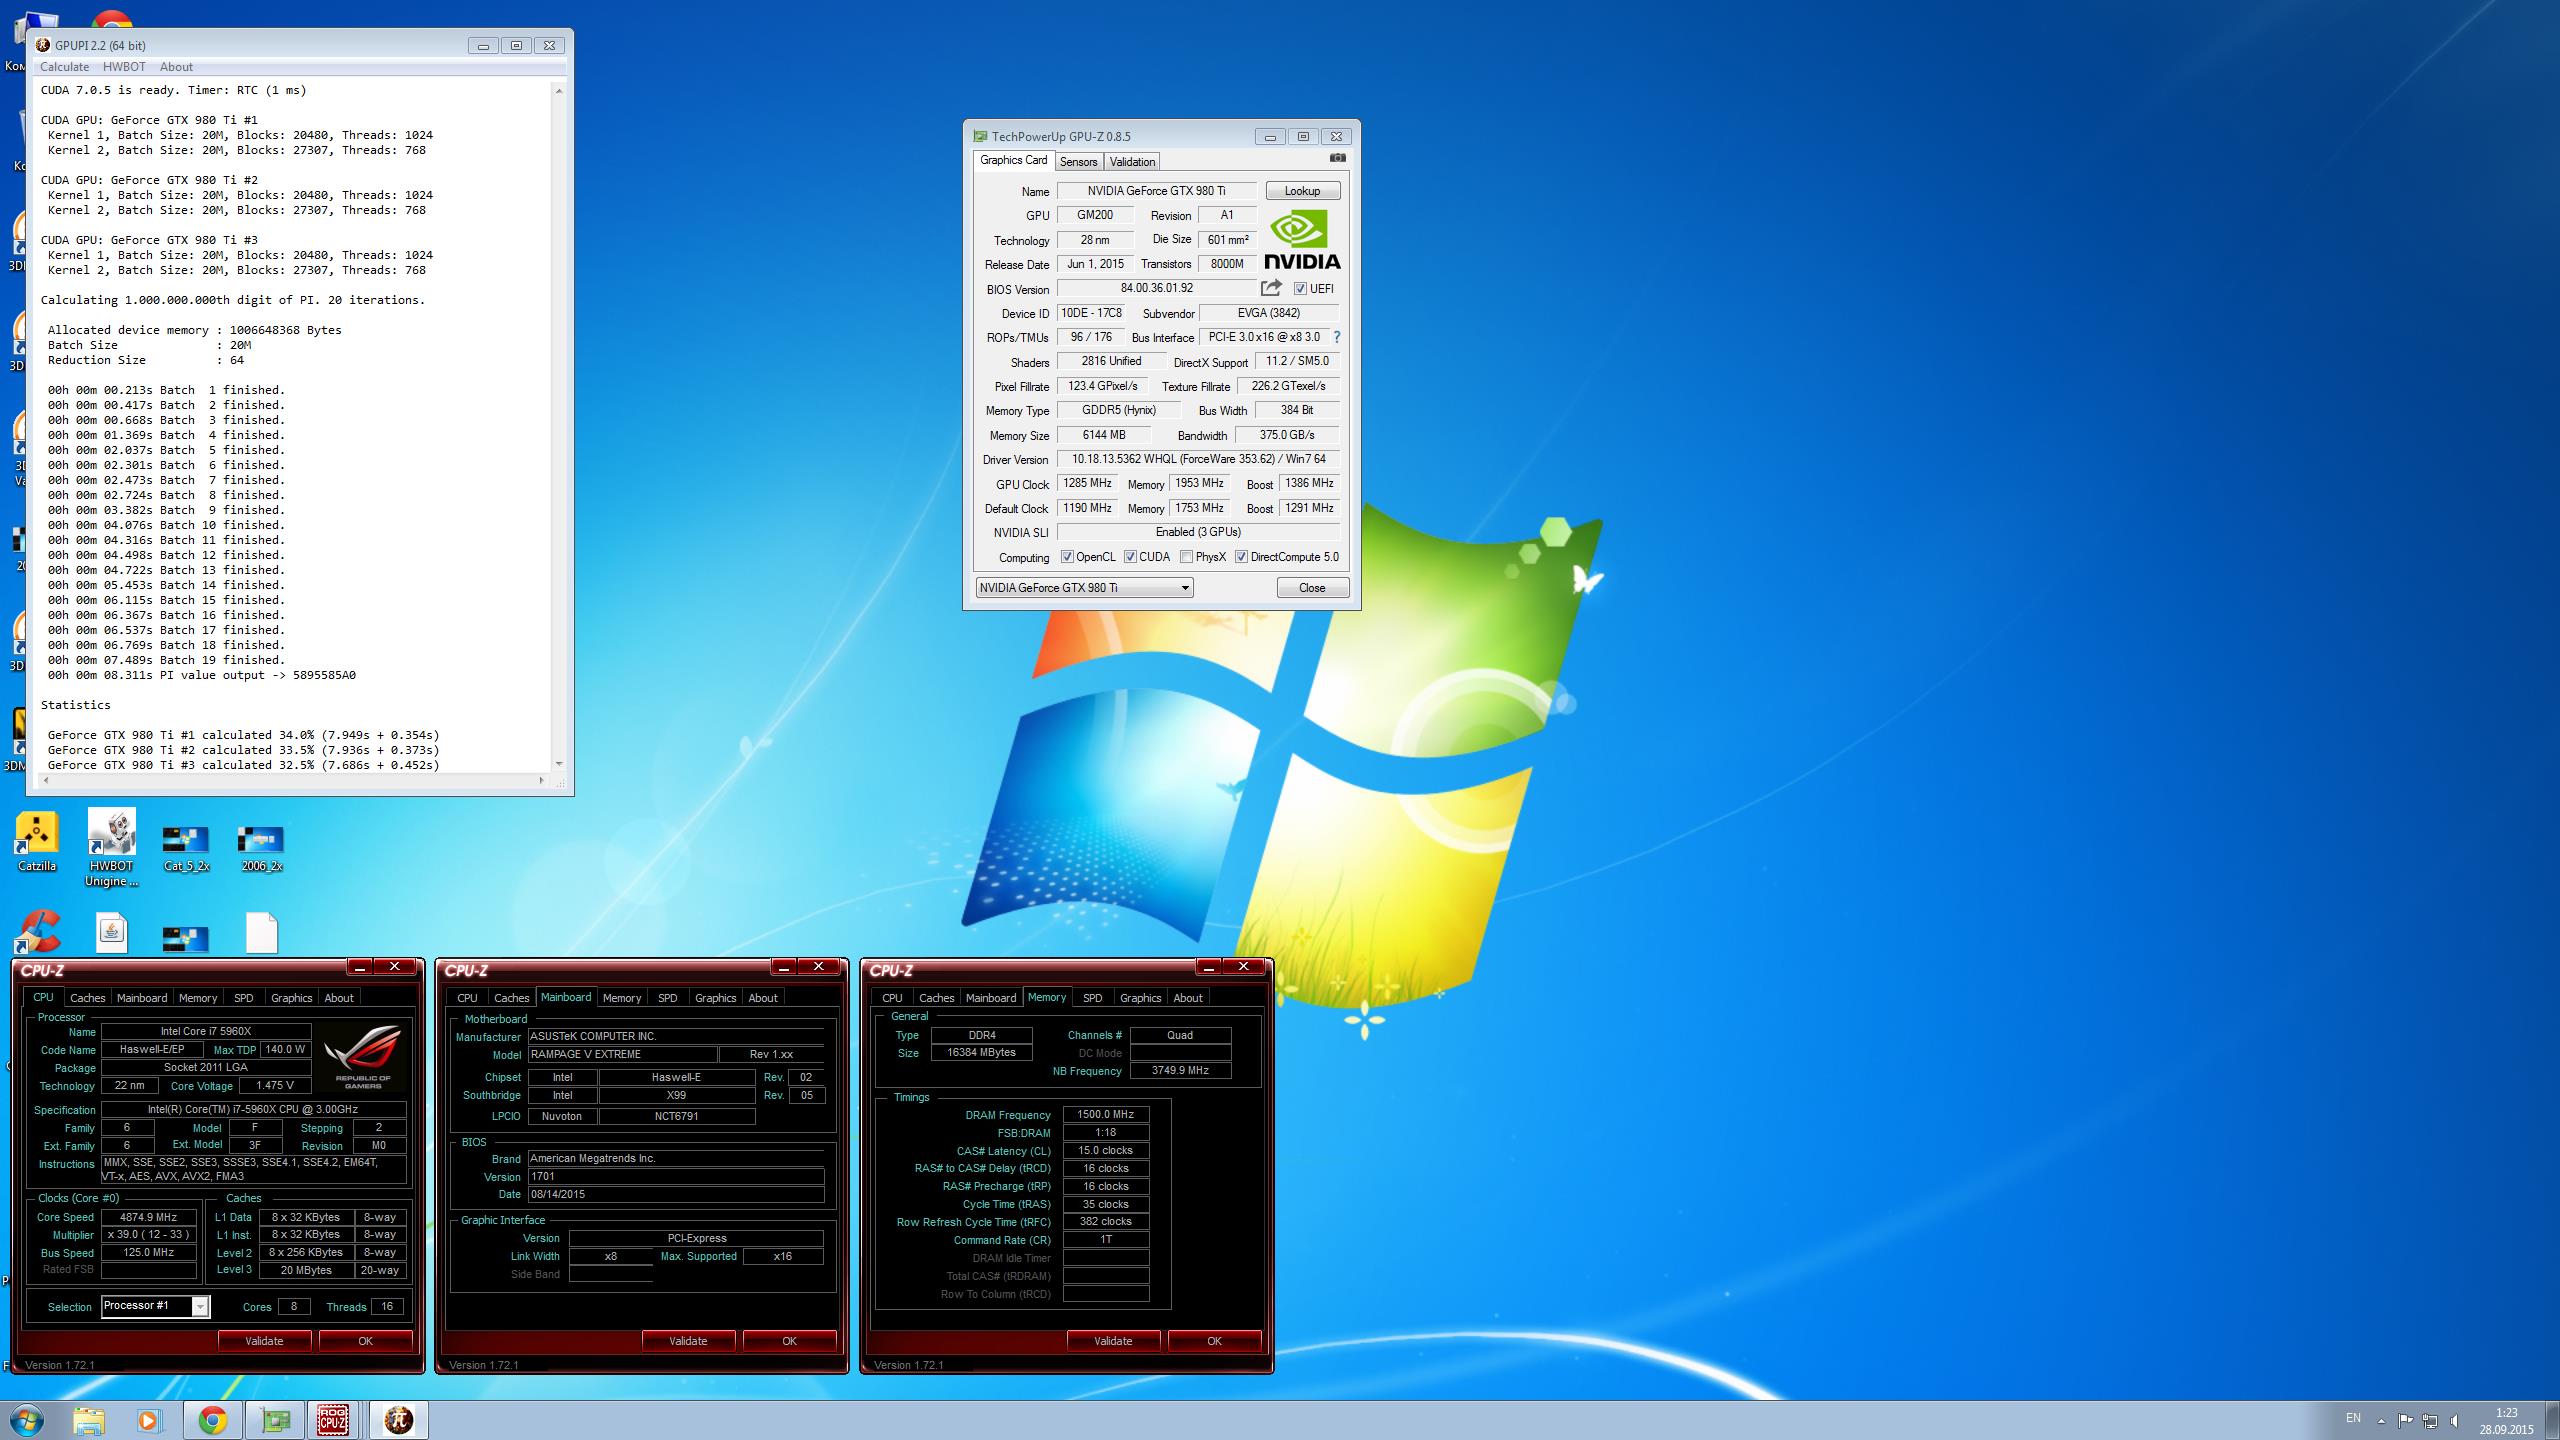Switch to the Validation tab in GPU-Z
The width and height of the screenshot is (2560, 1440).
click(x=1132, y=162)
